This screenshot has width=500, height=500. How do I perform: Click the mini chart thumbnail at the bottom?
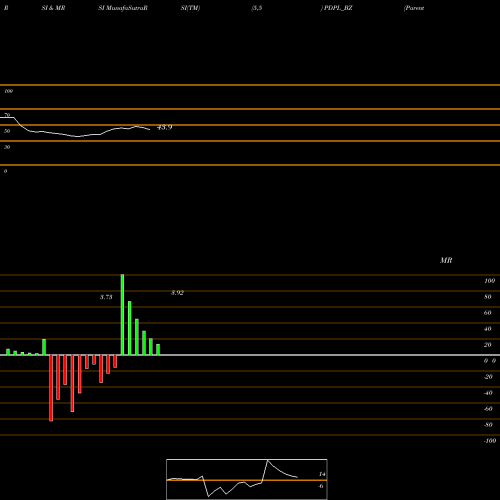tap(247, 479)
